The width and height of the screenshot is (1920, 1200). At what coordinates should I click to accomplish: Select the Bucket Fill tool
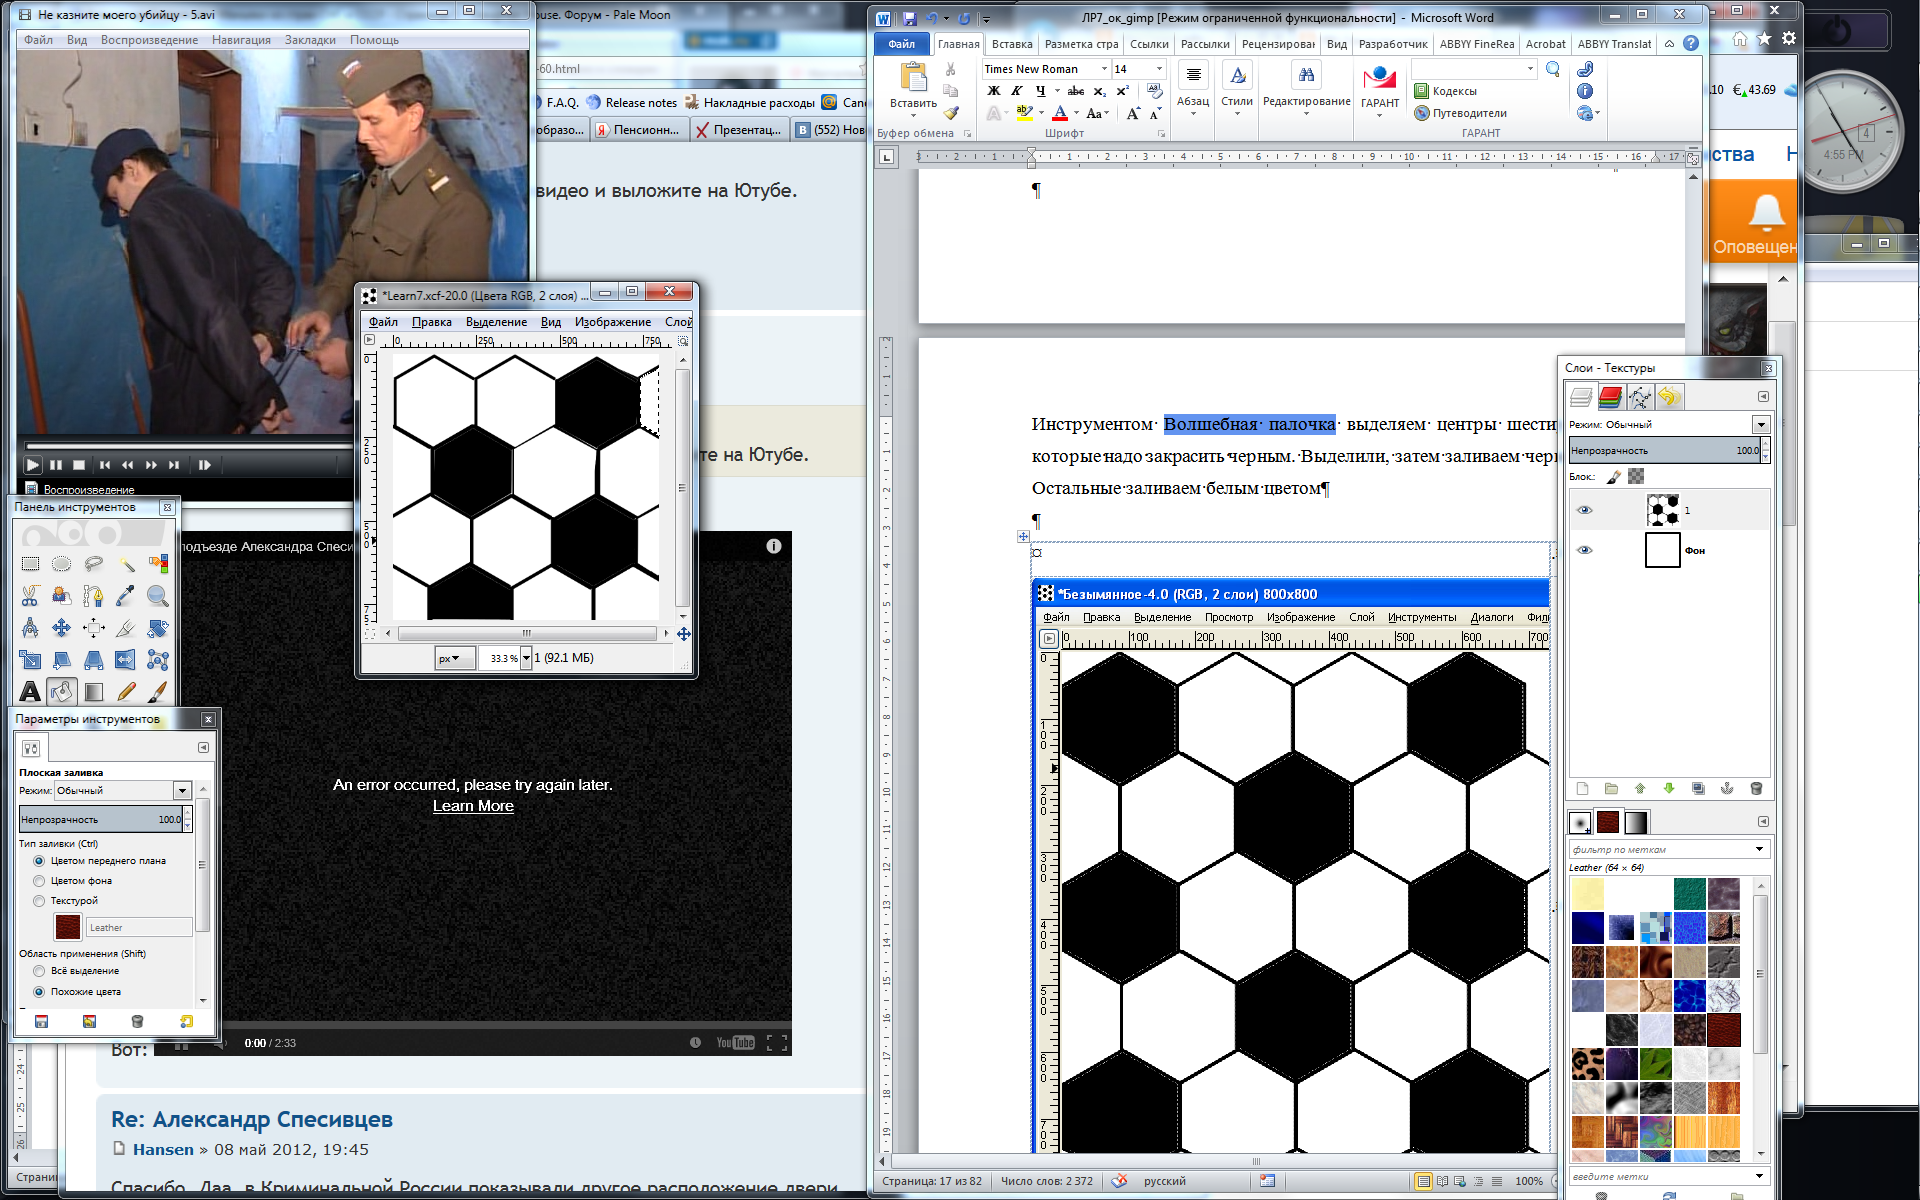62,691
